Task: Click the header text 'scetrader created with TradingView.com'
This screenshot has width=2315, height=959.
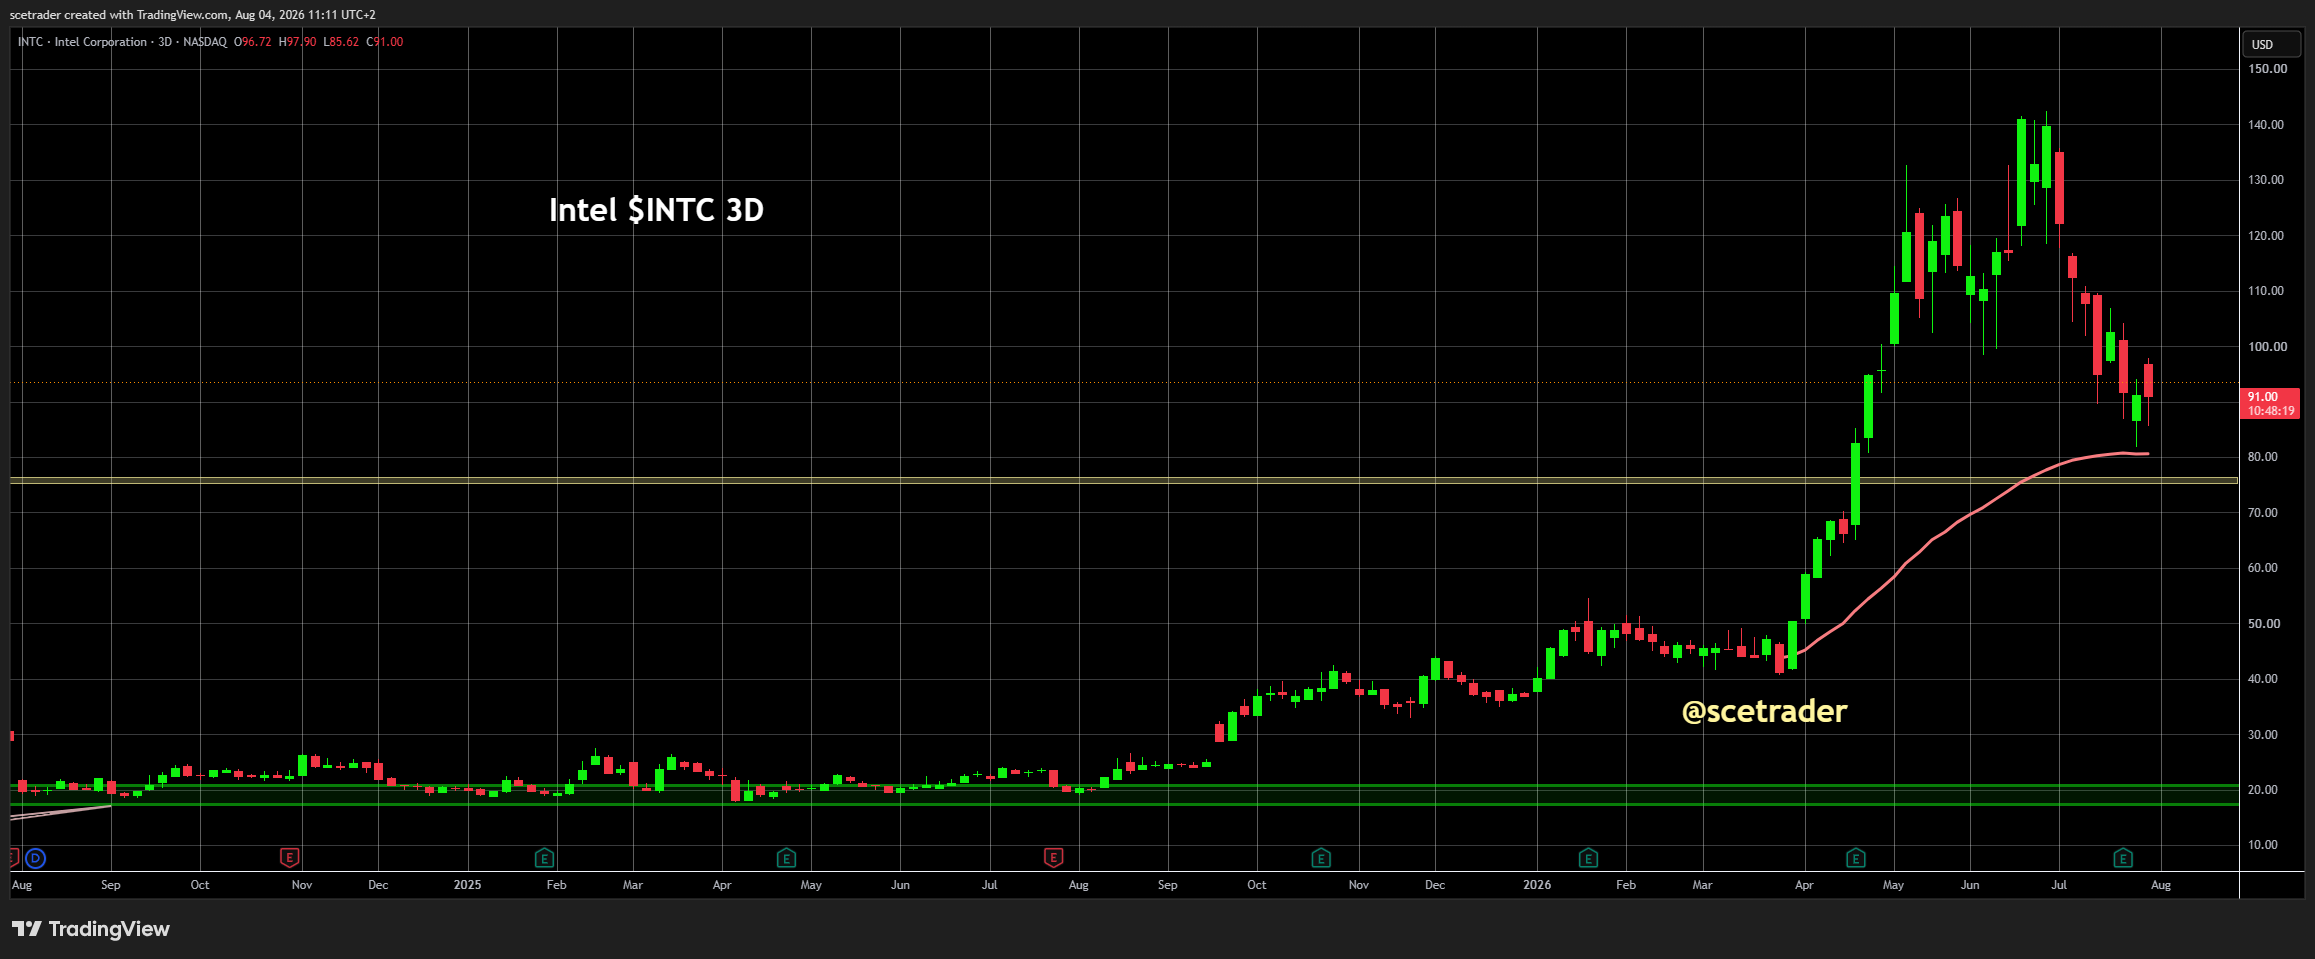Action: coord(119,15)
